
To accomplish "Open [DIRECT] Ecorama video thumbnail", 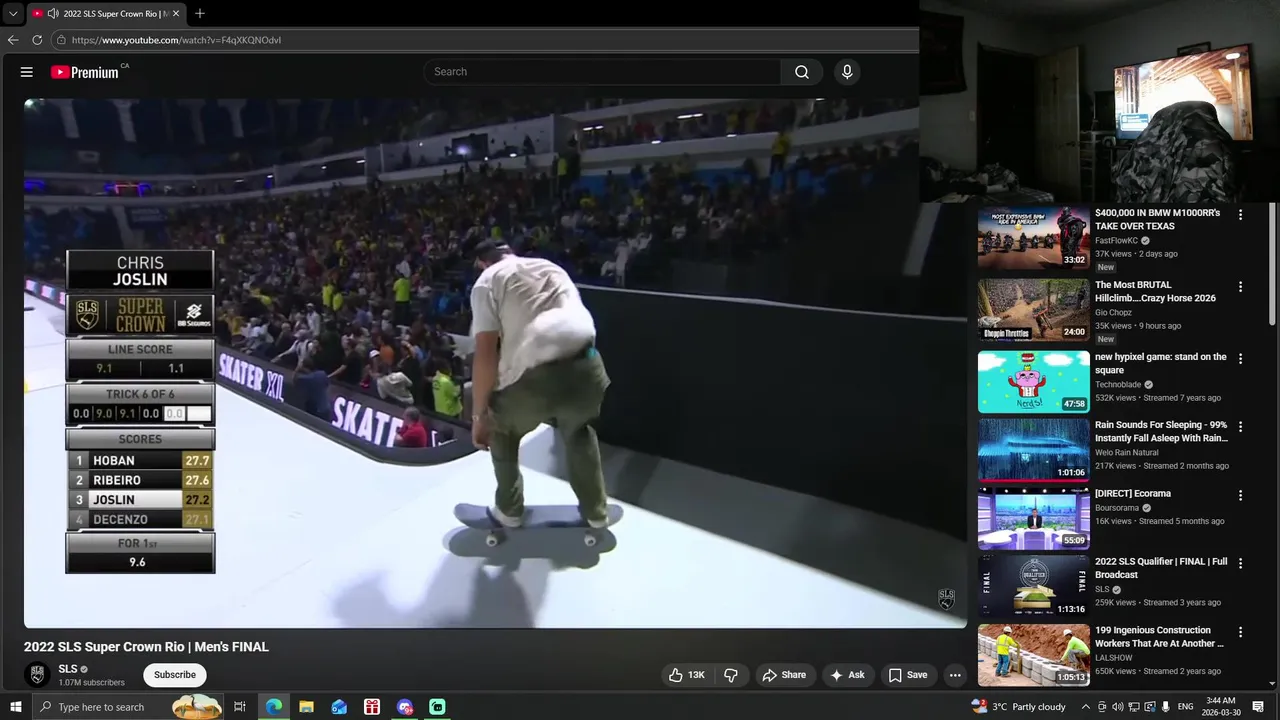I will pyautogui.click(x=1034, y=518).
